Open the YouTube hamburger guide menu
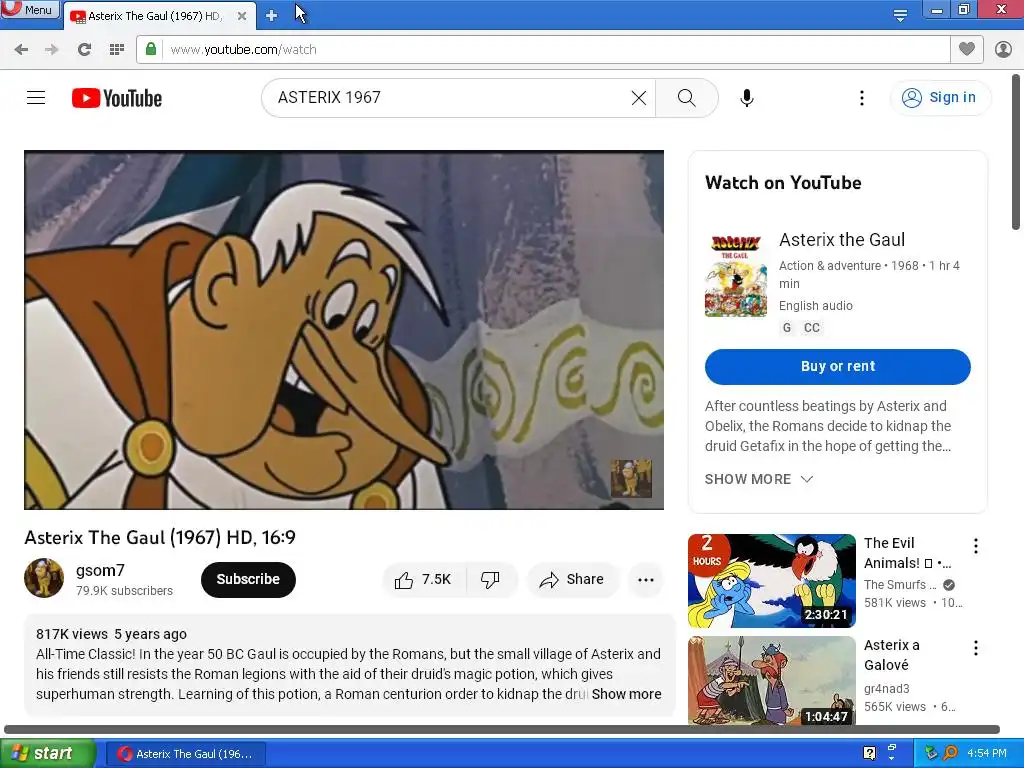This screenshot has height=768, width=1024. click(36, 98)
